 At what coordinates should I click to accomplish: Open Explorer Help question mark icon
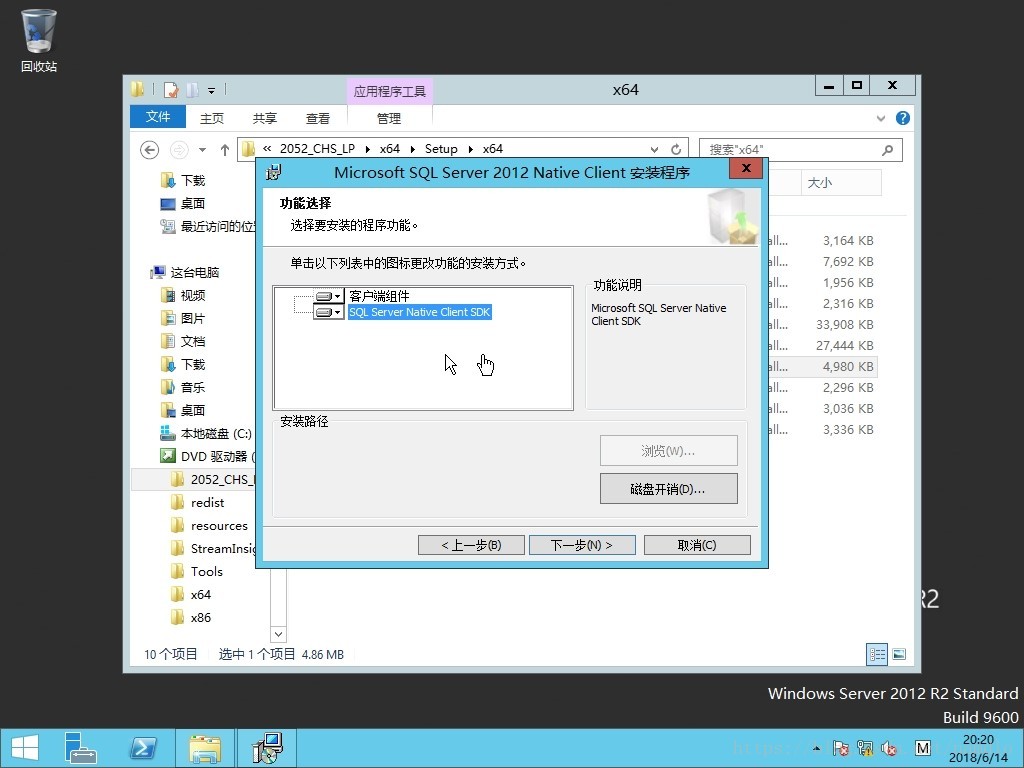903,118
